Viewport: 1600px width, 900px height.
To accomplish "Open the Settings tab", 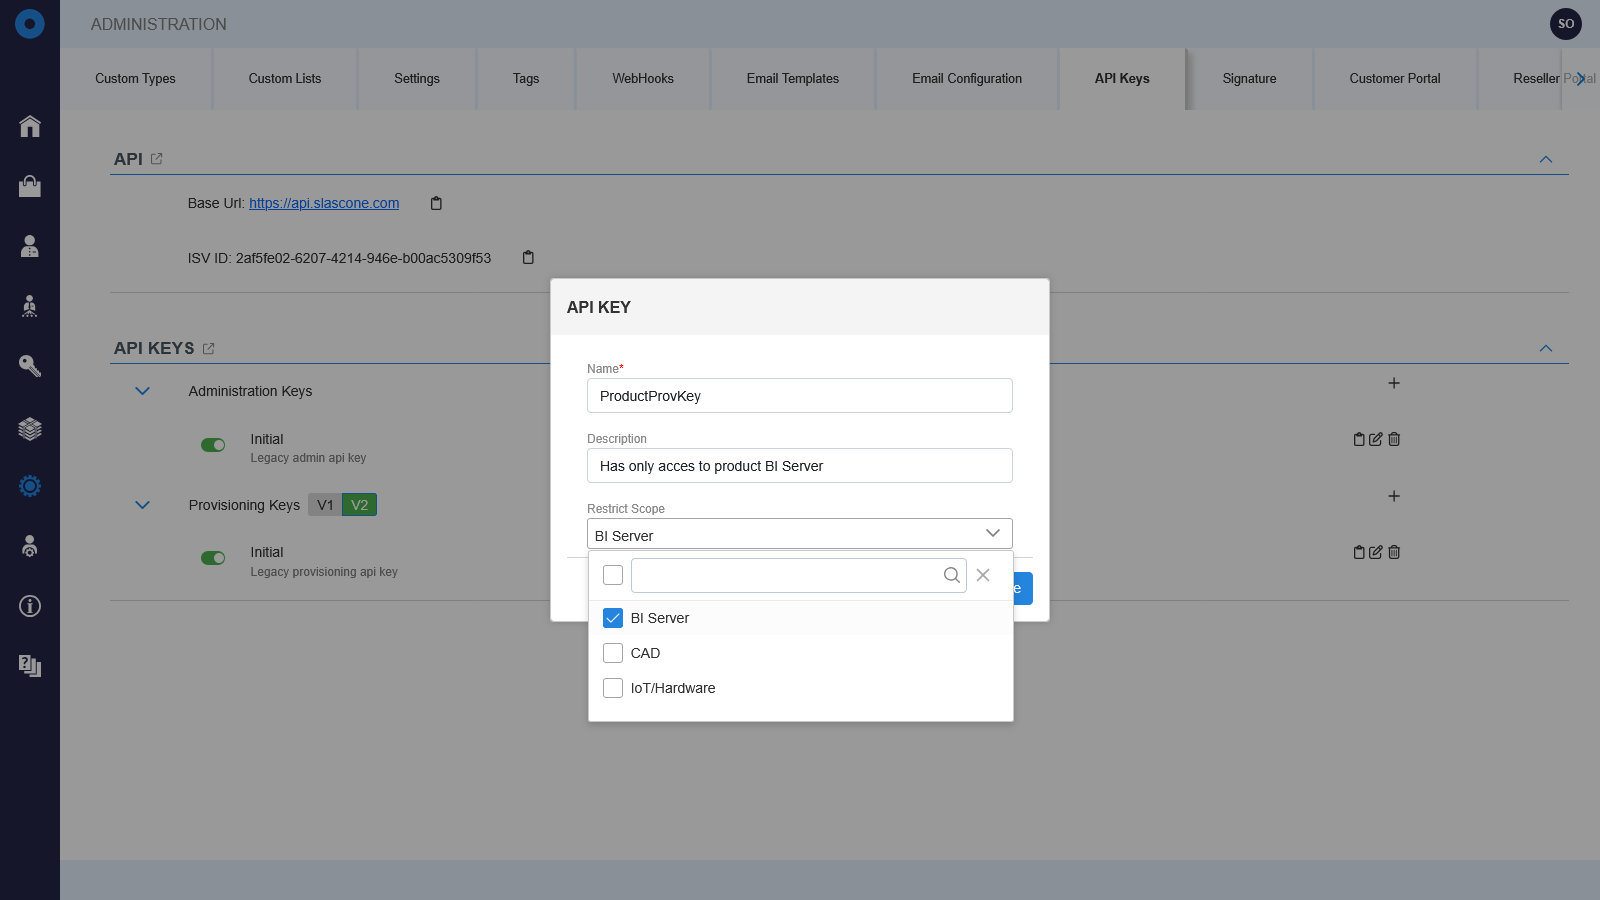I will pyautogui.click(x=417, y=78).
